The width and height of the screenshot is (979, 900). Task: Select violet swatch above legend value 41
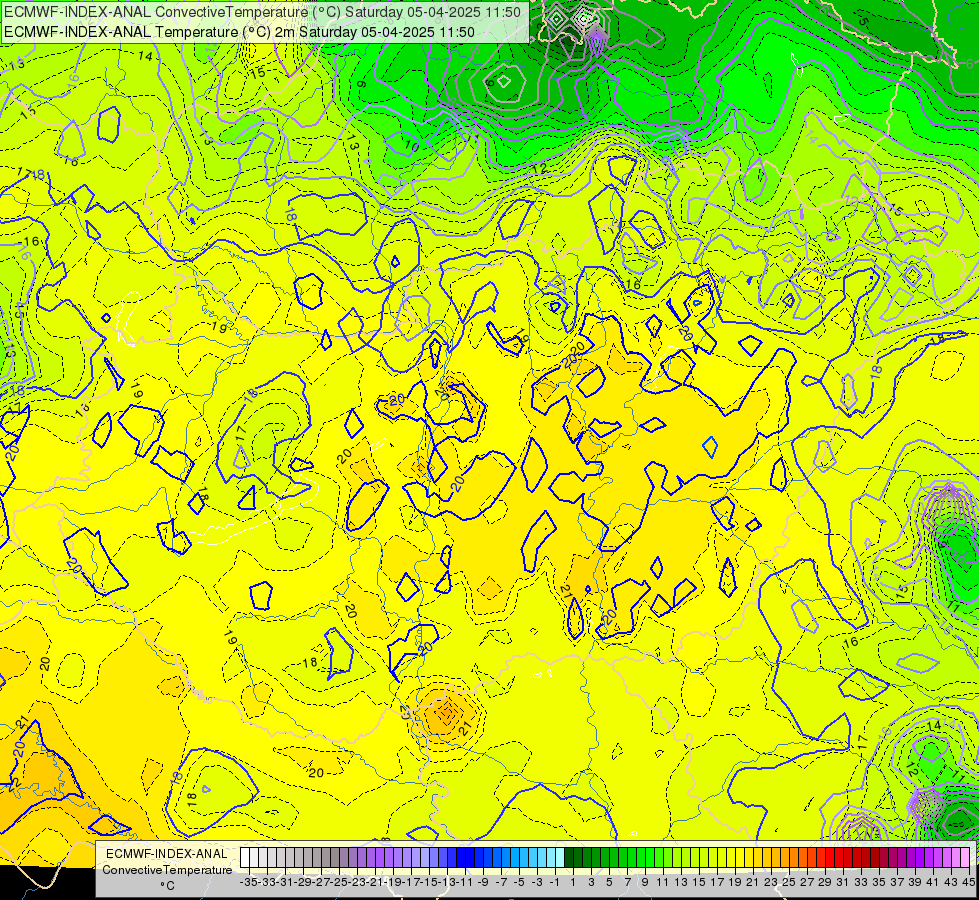pyautogui.click(x=928, y=858)
